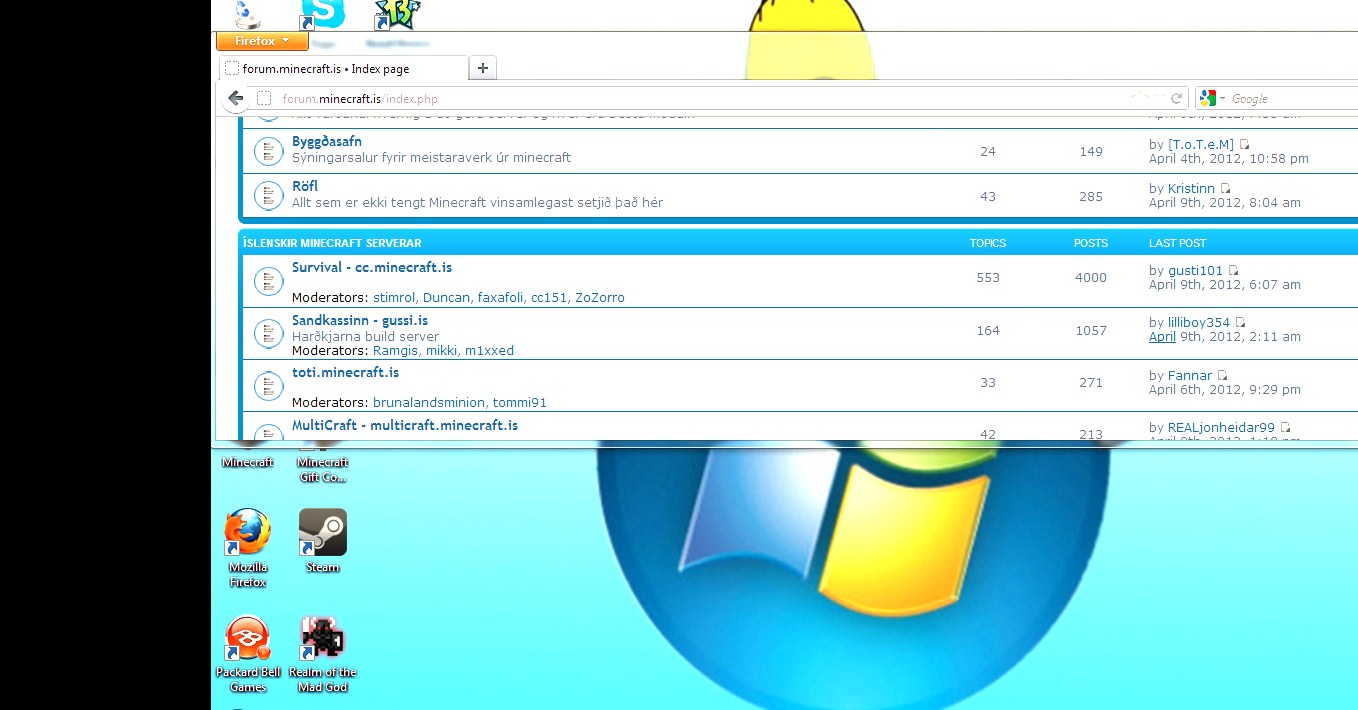Select the forum.minecraft.is Index page tab

pos(340,69)
